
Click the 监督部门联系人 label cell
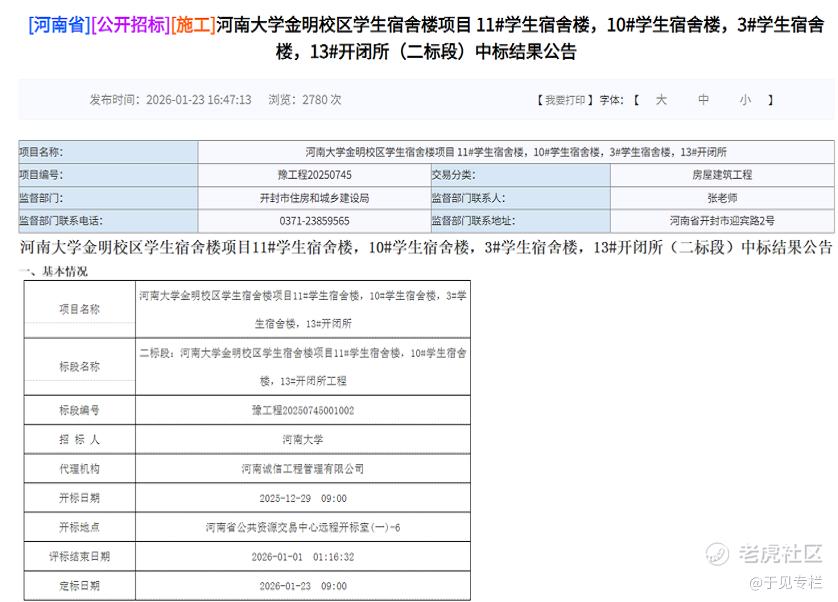[521, 198]
